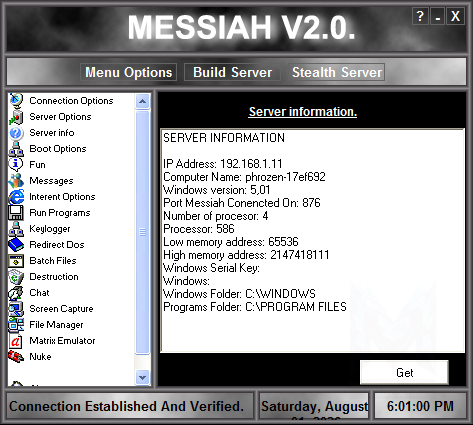This screenshot has height=425, width=473.
Task: Select the Chat list entry
Action: coord(39,293)
